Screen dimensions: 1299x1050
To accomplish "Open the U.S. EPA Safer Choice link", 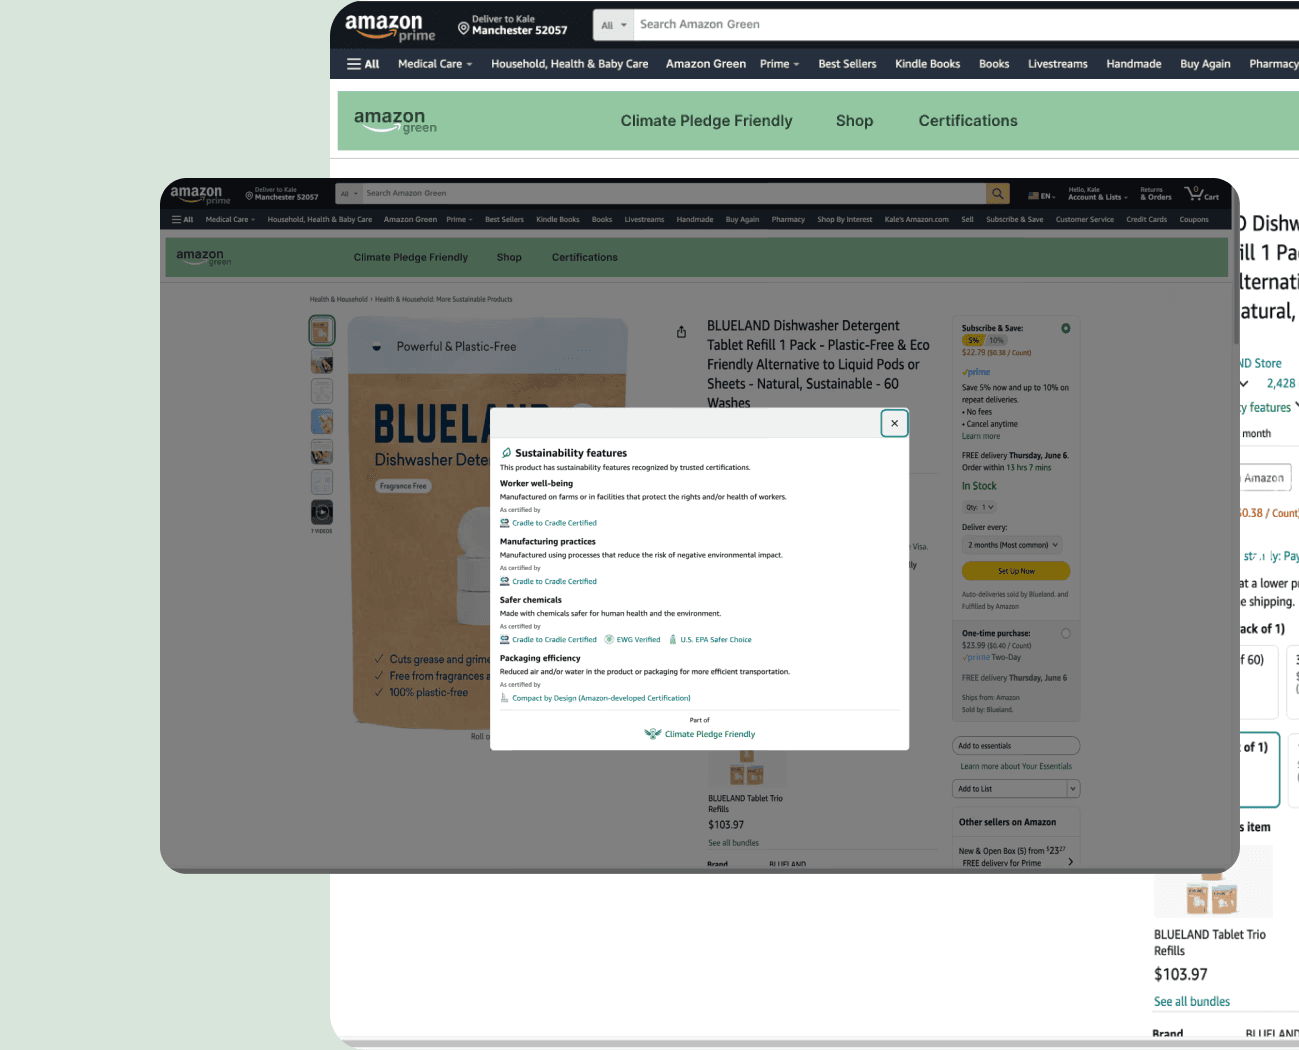I will point(716,640).
